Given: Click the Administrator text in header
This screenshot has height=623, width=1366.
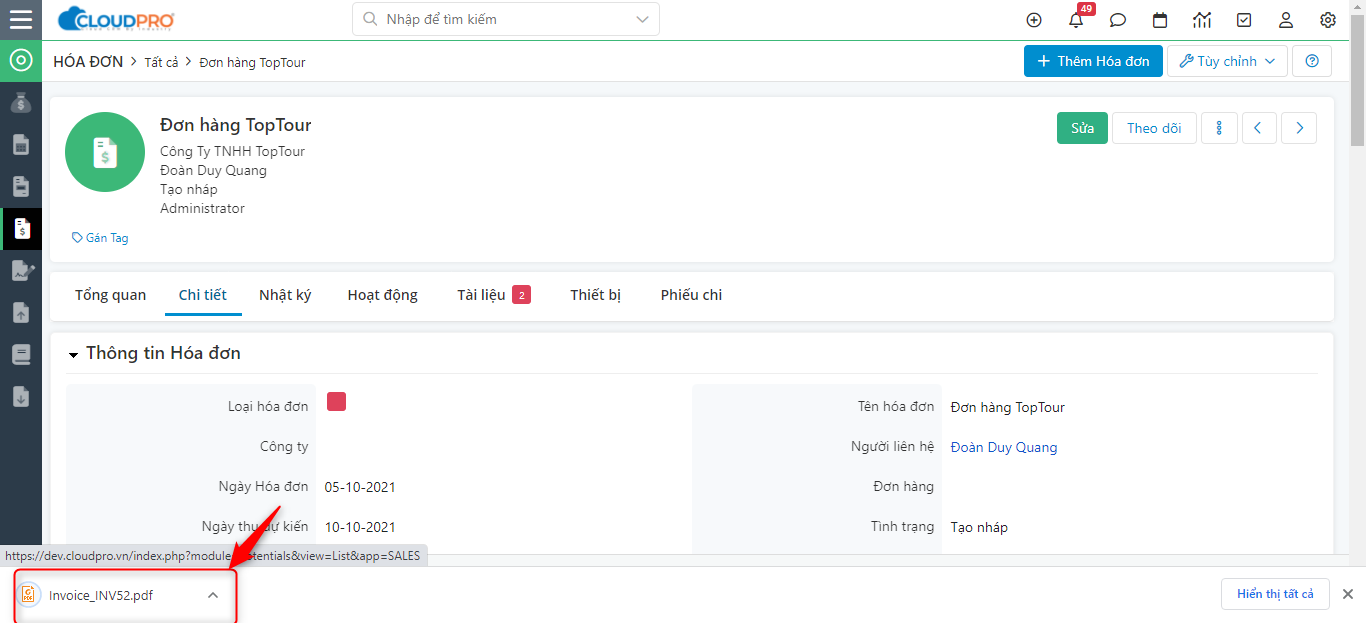Looking at the screenshot, I should [x=202, y=208].
